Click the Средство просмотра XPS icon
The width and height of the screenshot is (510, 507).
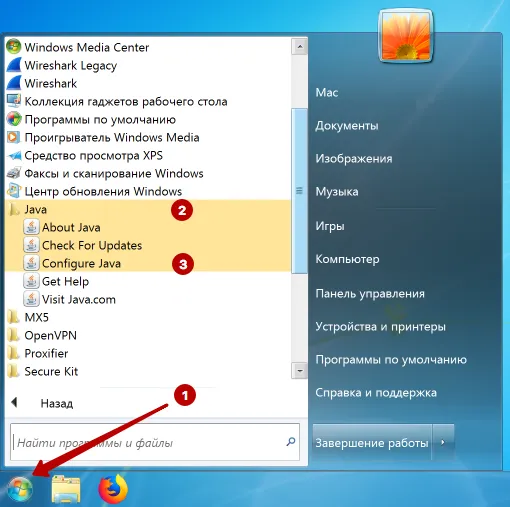tap(14, 155)
